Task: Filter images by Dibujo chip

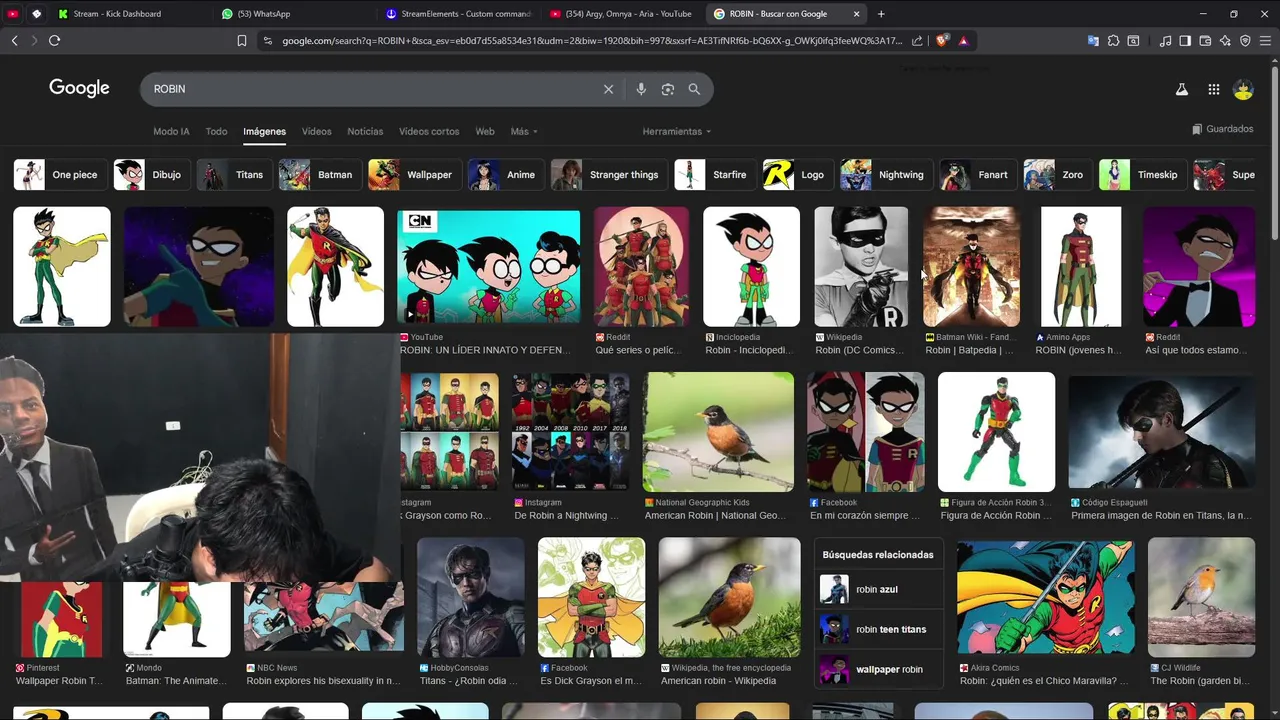Action: click(151, 175)
